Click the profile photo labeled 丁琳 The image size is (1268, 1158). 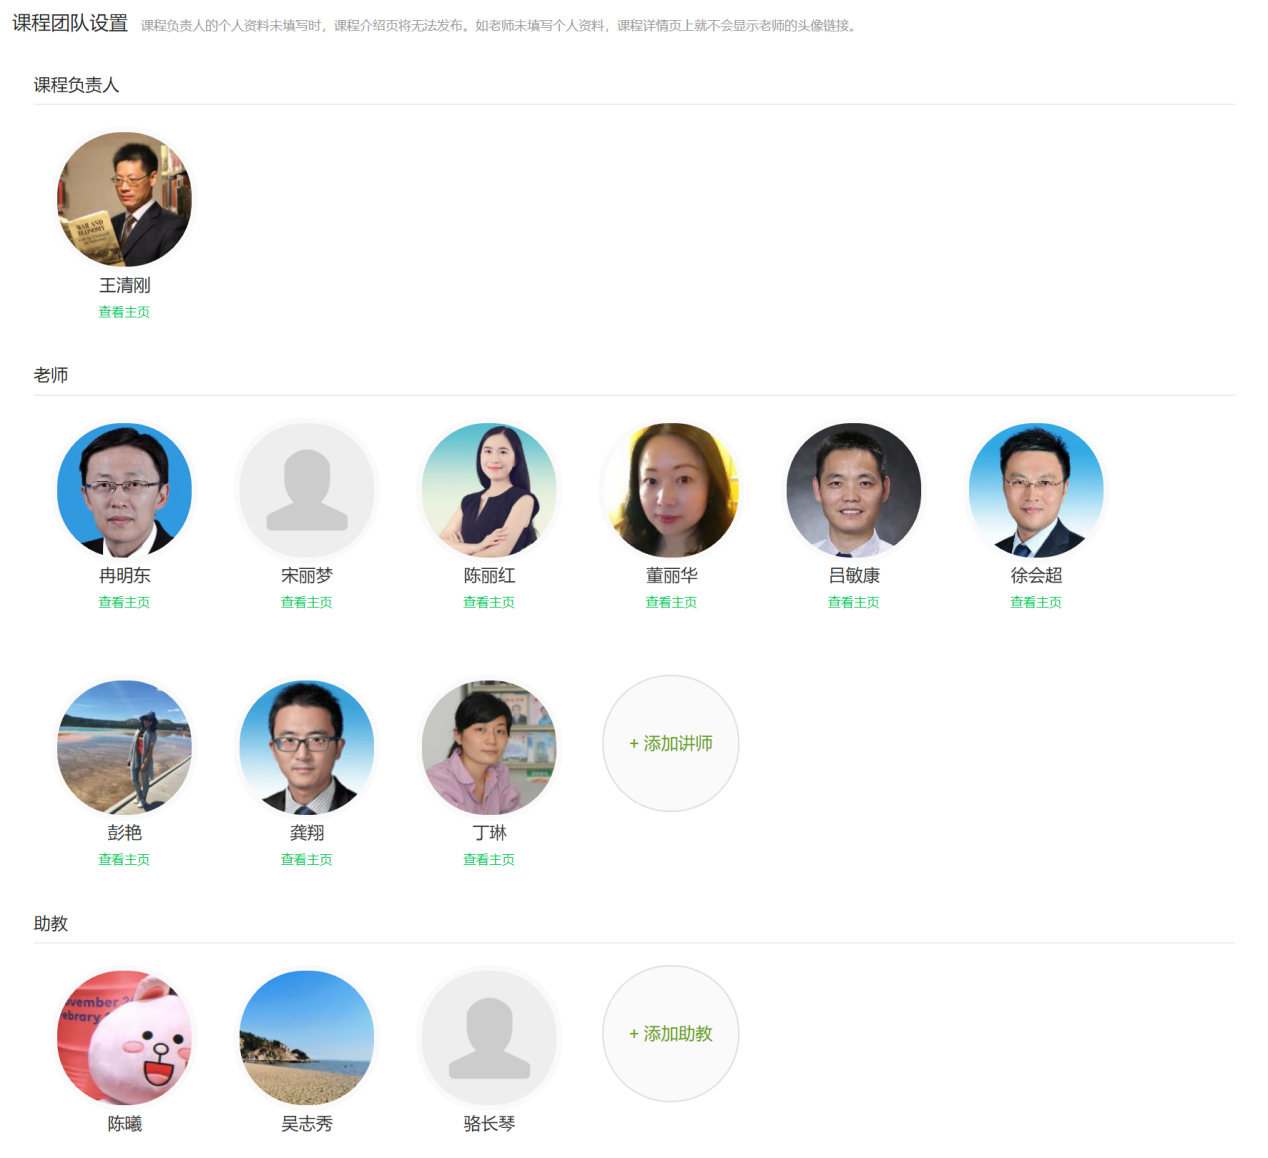pos(489,747)
